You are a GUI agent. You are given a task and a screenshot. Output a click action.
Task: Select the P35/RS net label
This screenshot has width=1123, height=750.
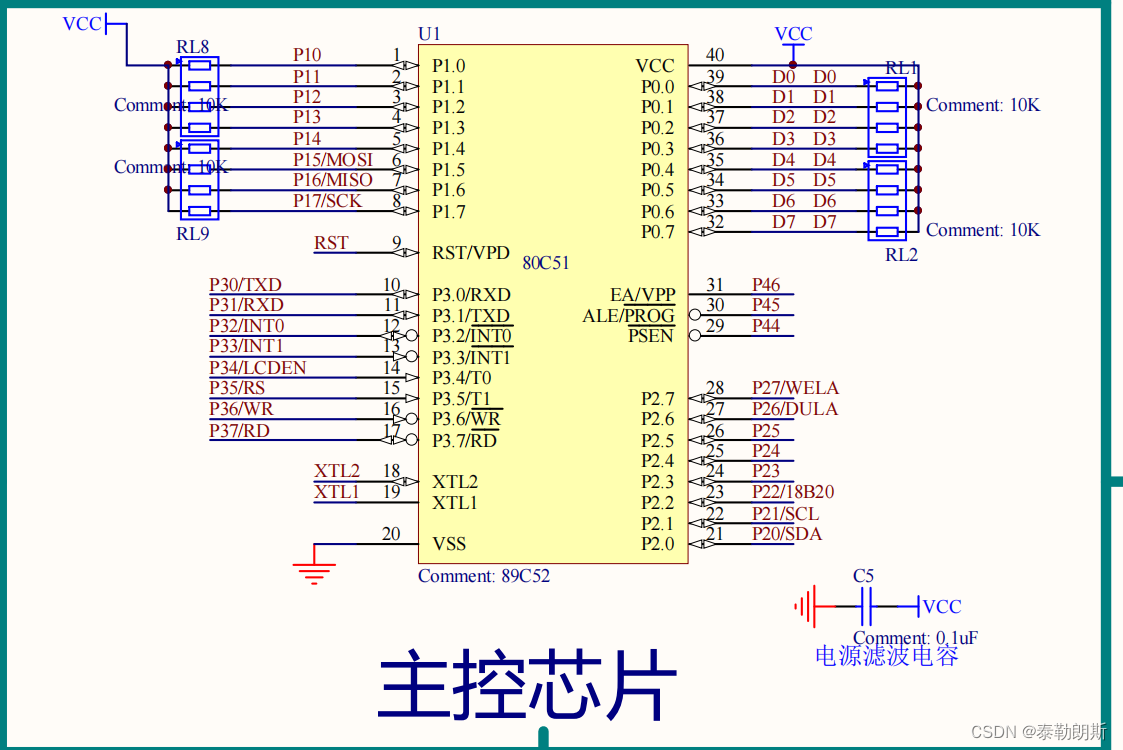coord(237,388)
